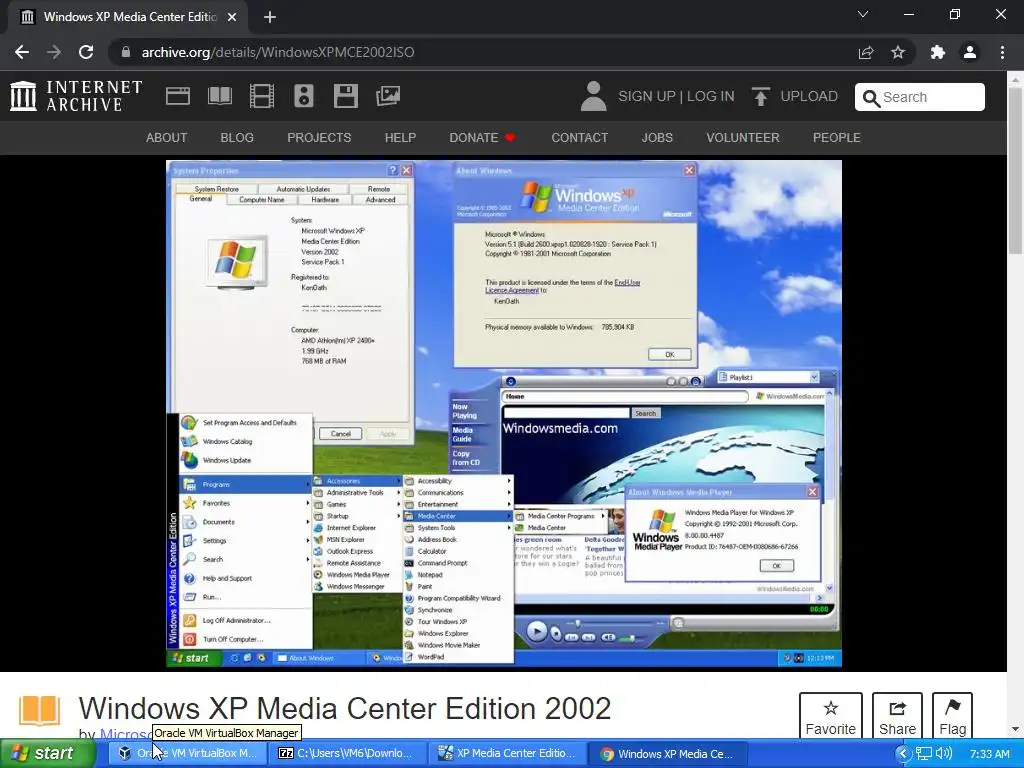The image size is (1024, 768).
Task: Open the CONTACT menu item
Action: point(579,138)
